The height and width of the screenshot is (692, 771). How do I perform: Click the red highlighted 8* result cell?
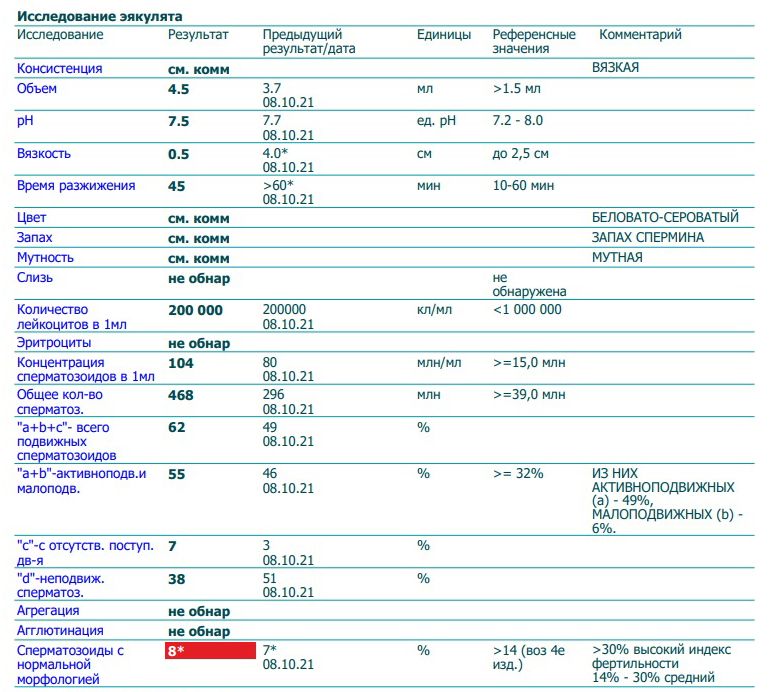pyautogui.click(x=211, y=650)
